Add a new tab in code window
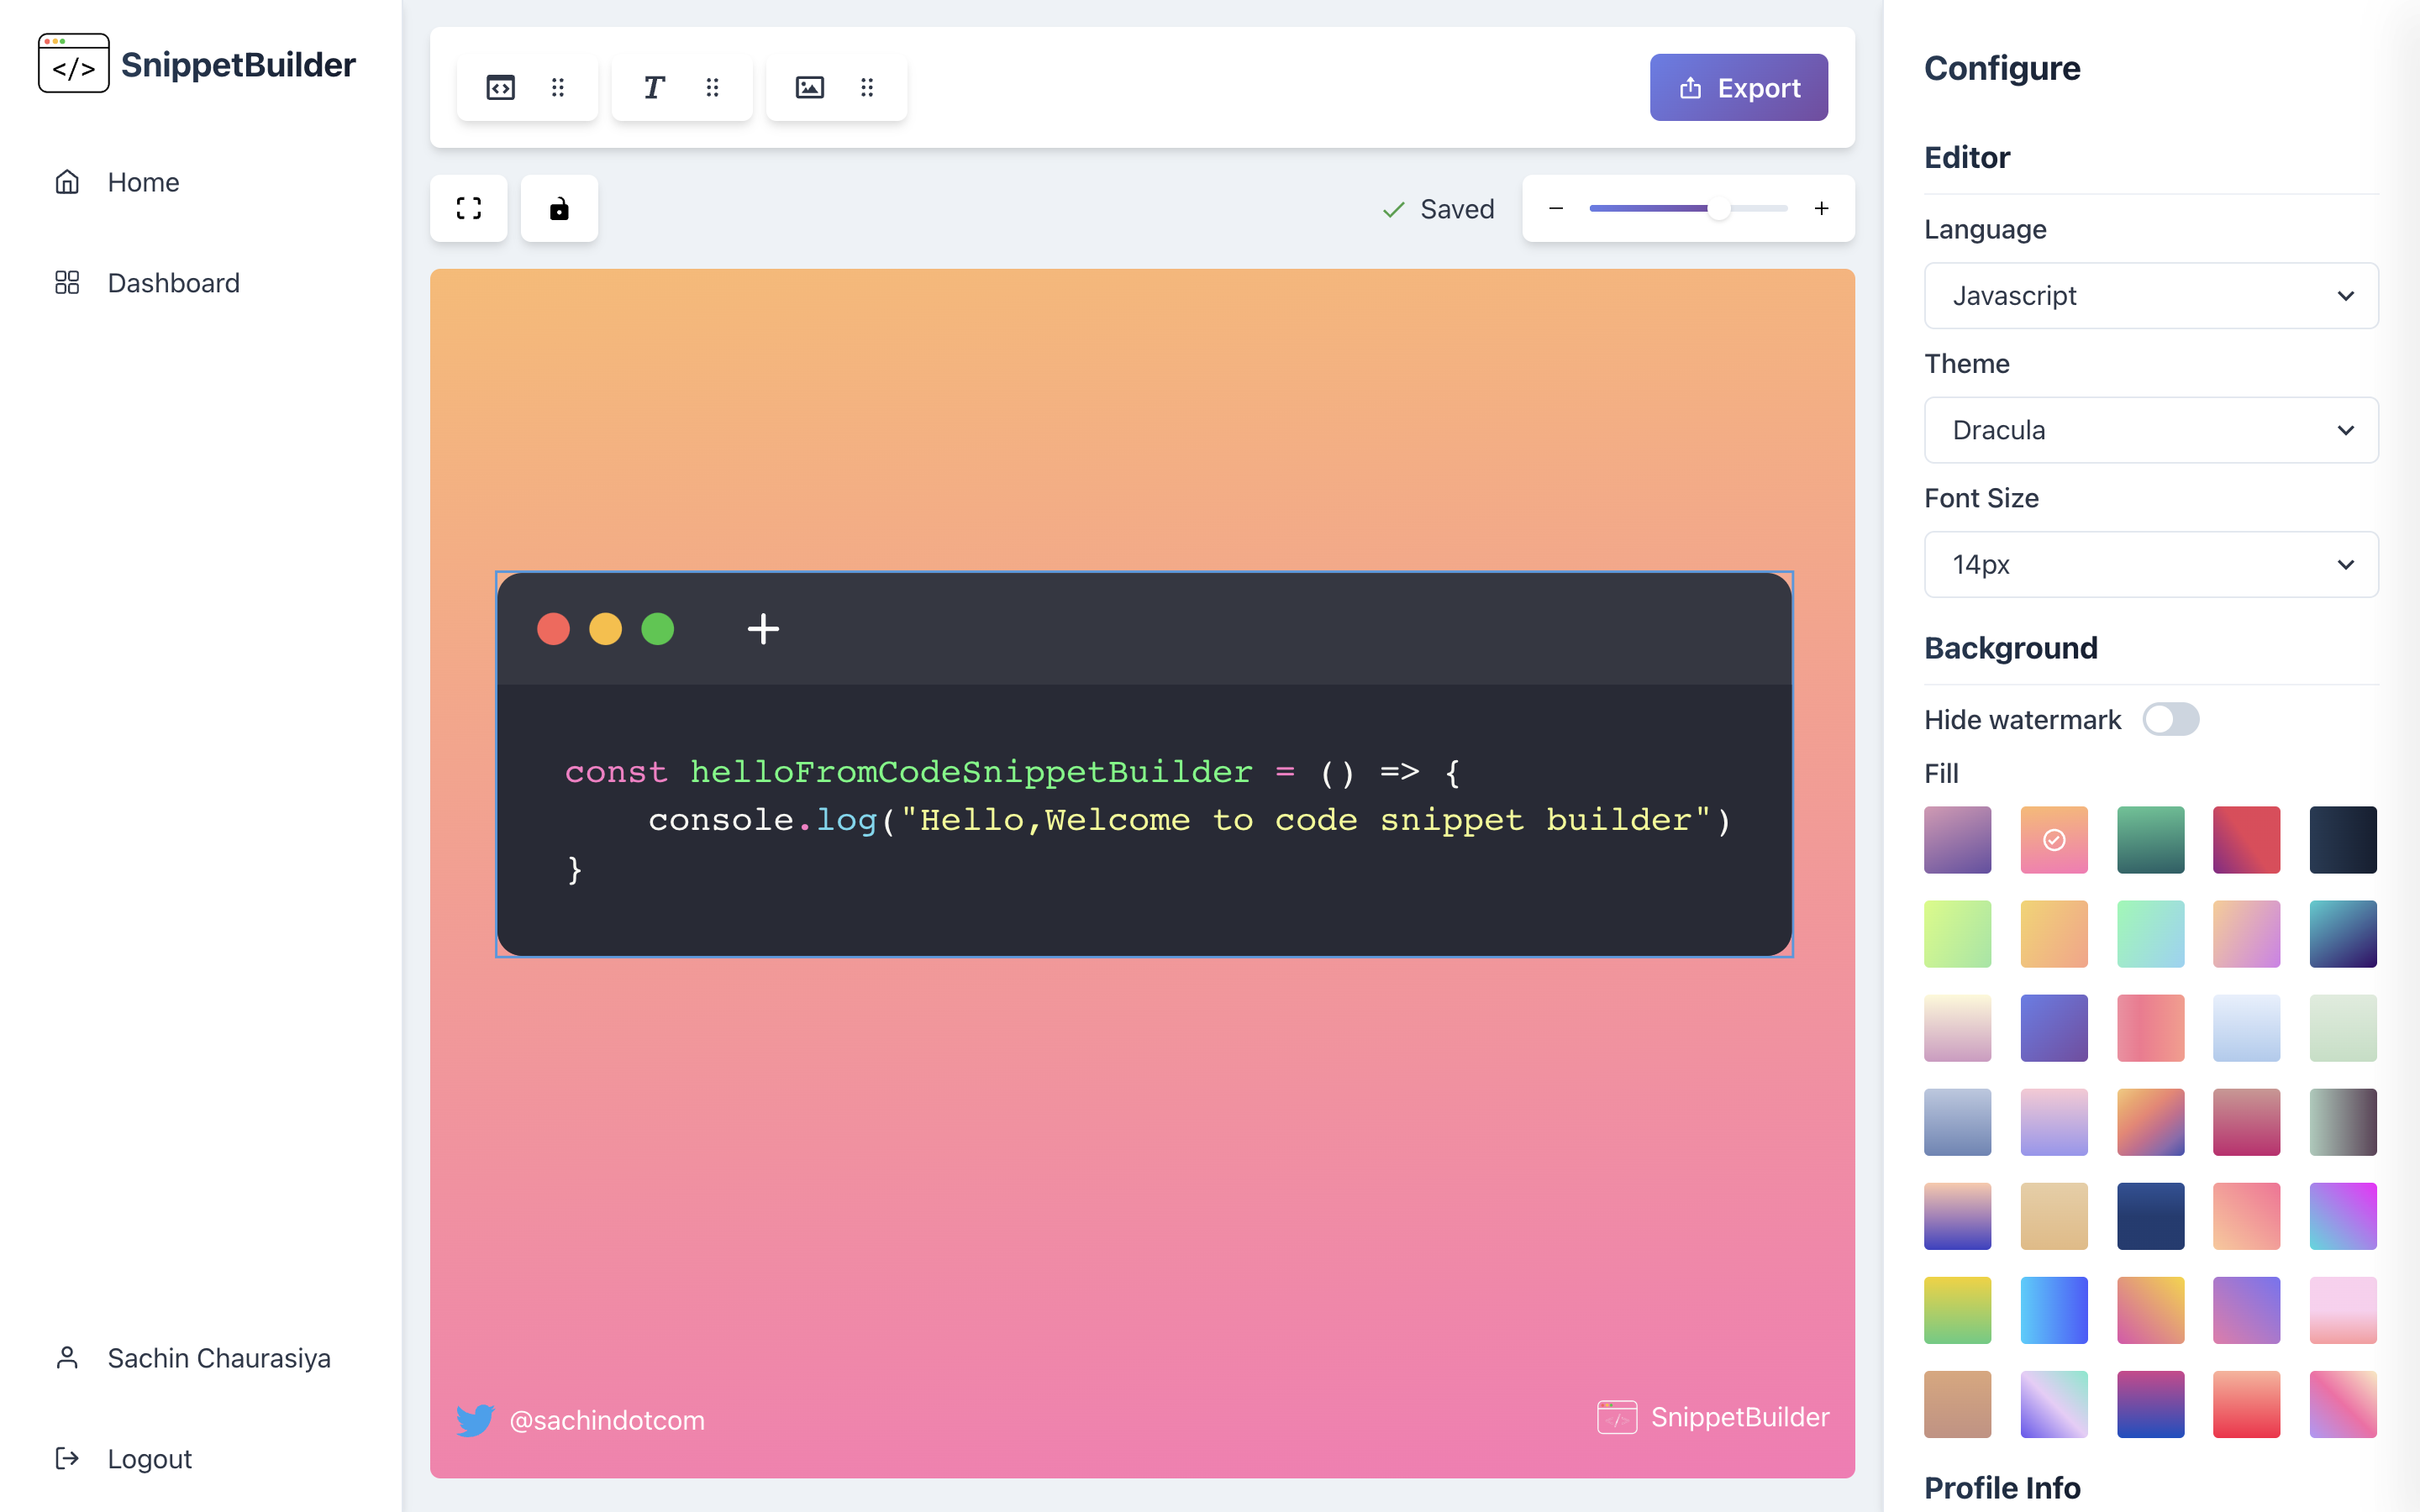The height and width of the screenshot is (1512, 2420). [x=763, y=629]
